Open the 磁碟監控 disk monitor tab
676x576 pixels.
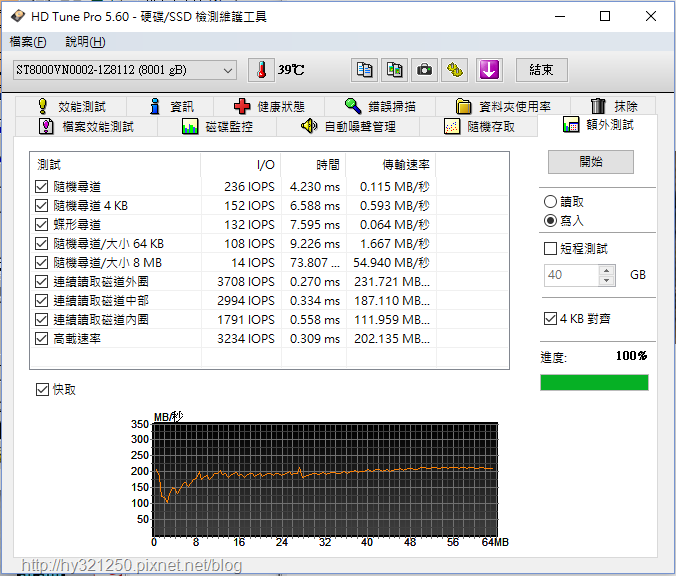(x=217, y=127)
